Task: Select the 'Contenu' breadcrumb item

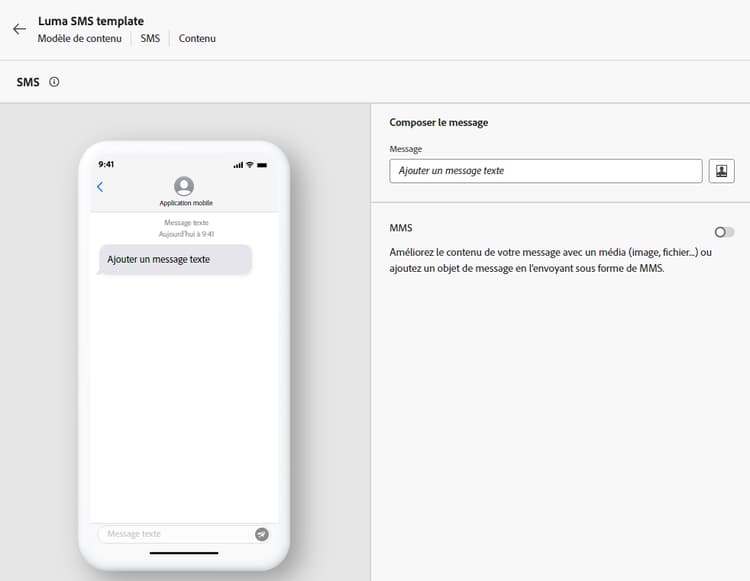Action: (x=197, y=38)
